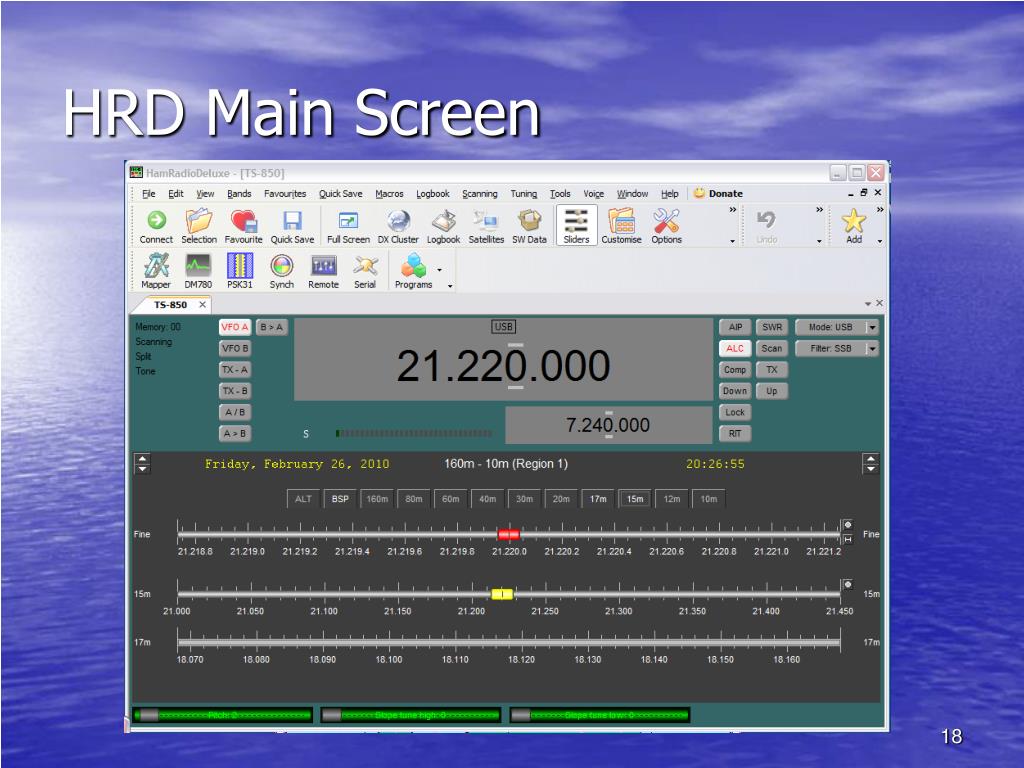Toggle the Comp button

[735, 370]
